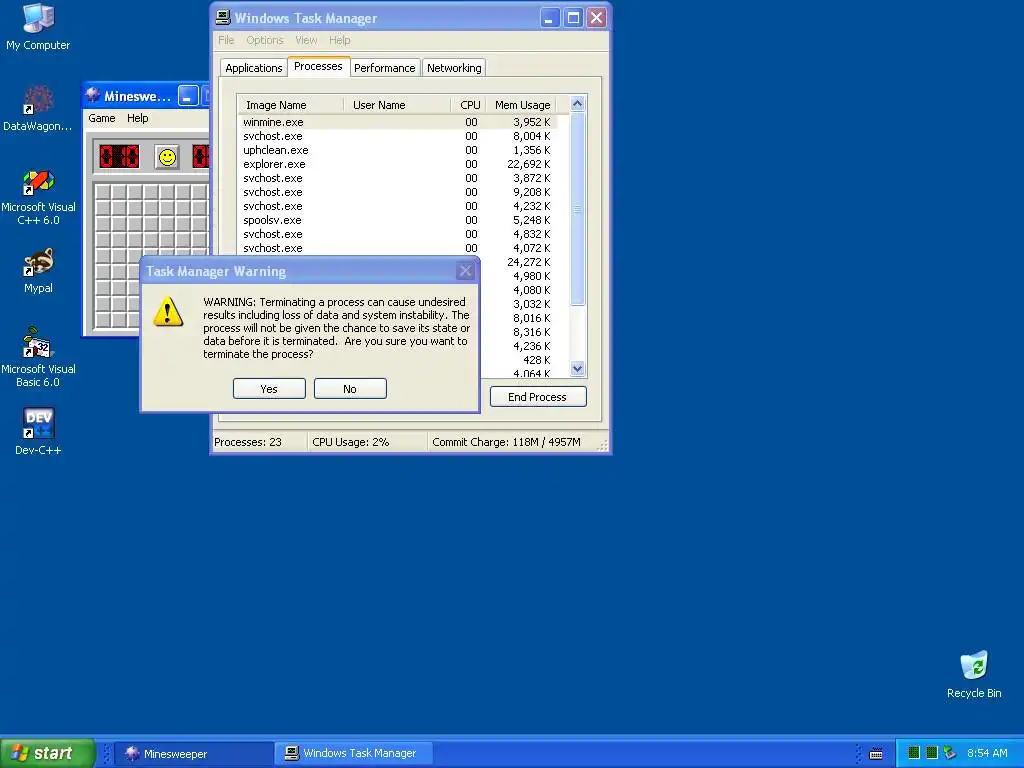The image size is (1024, 768).
Task: Select the Processes tab
Action: [x=318, y=66]
